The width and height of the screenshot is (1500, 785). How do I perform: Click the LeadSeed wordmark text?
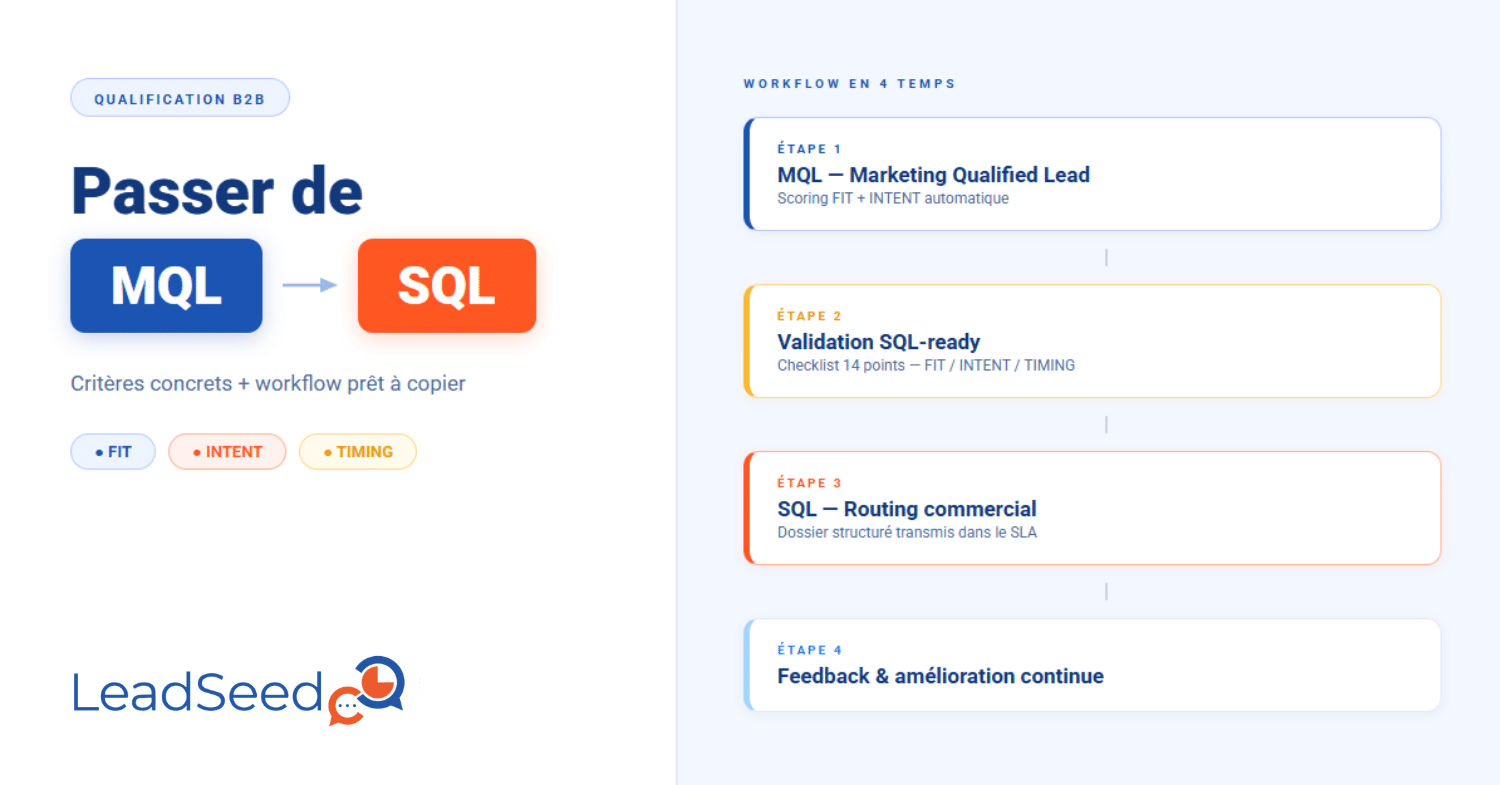pyautogui.click(x=198, y=692)
